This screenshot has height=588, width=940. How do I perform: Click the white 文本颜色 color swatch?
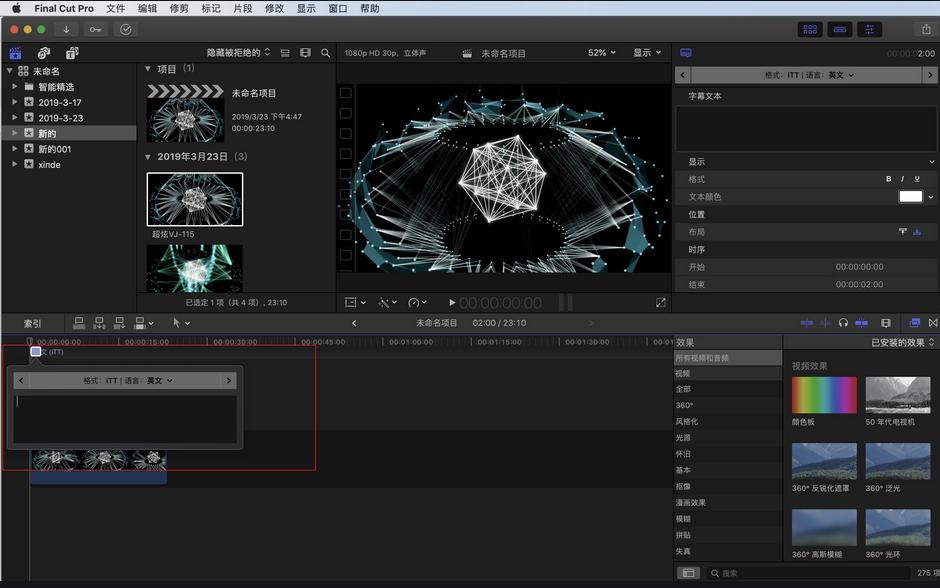point(910,197)
